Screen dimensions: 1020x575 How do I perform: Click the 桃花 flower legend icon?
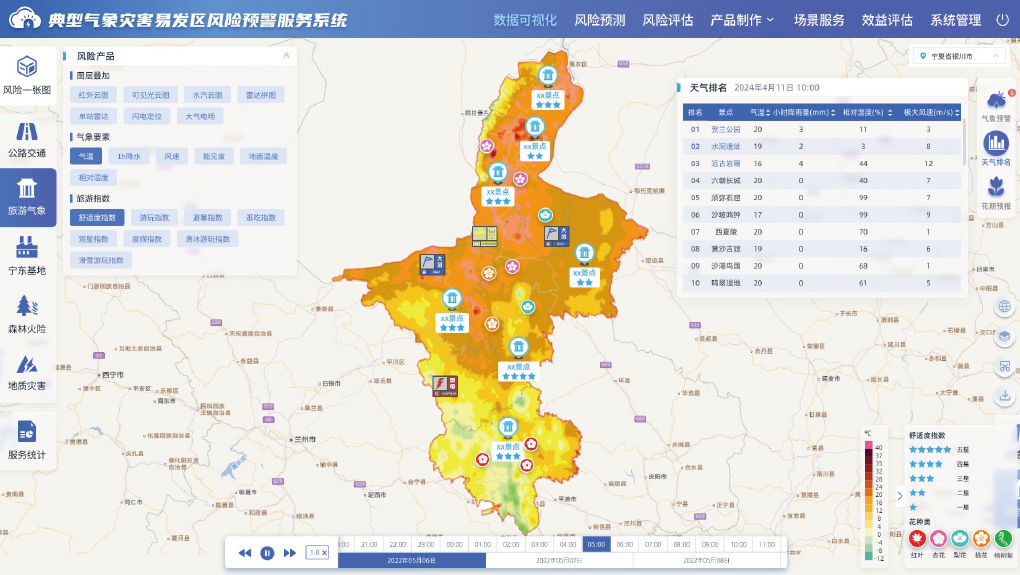click(981, 539)
